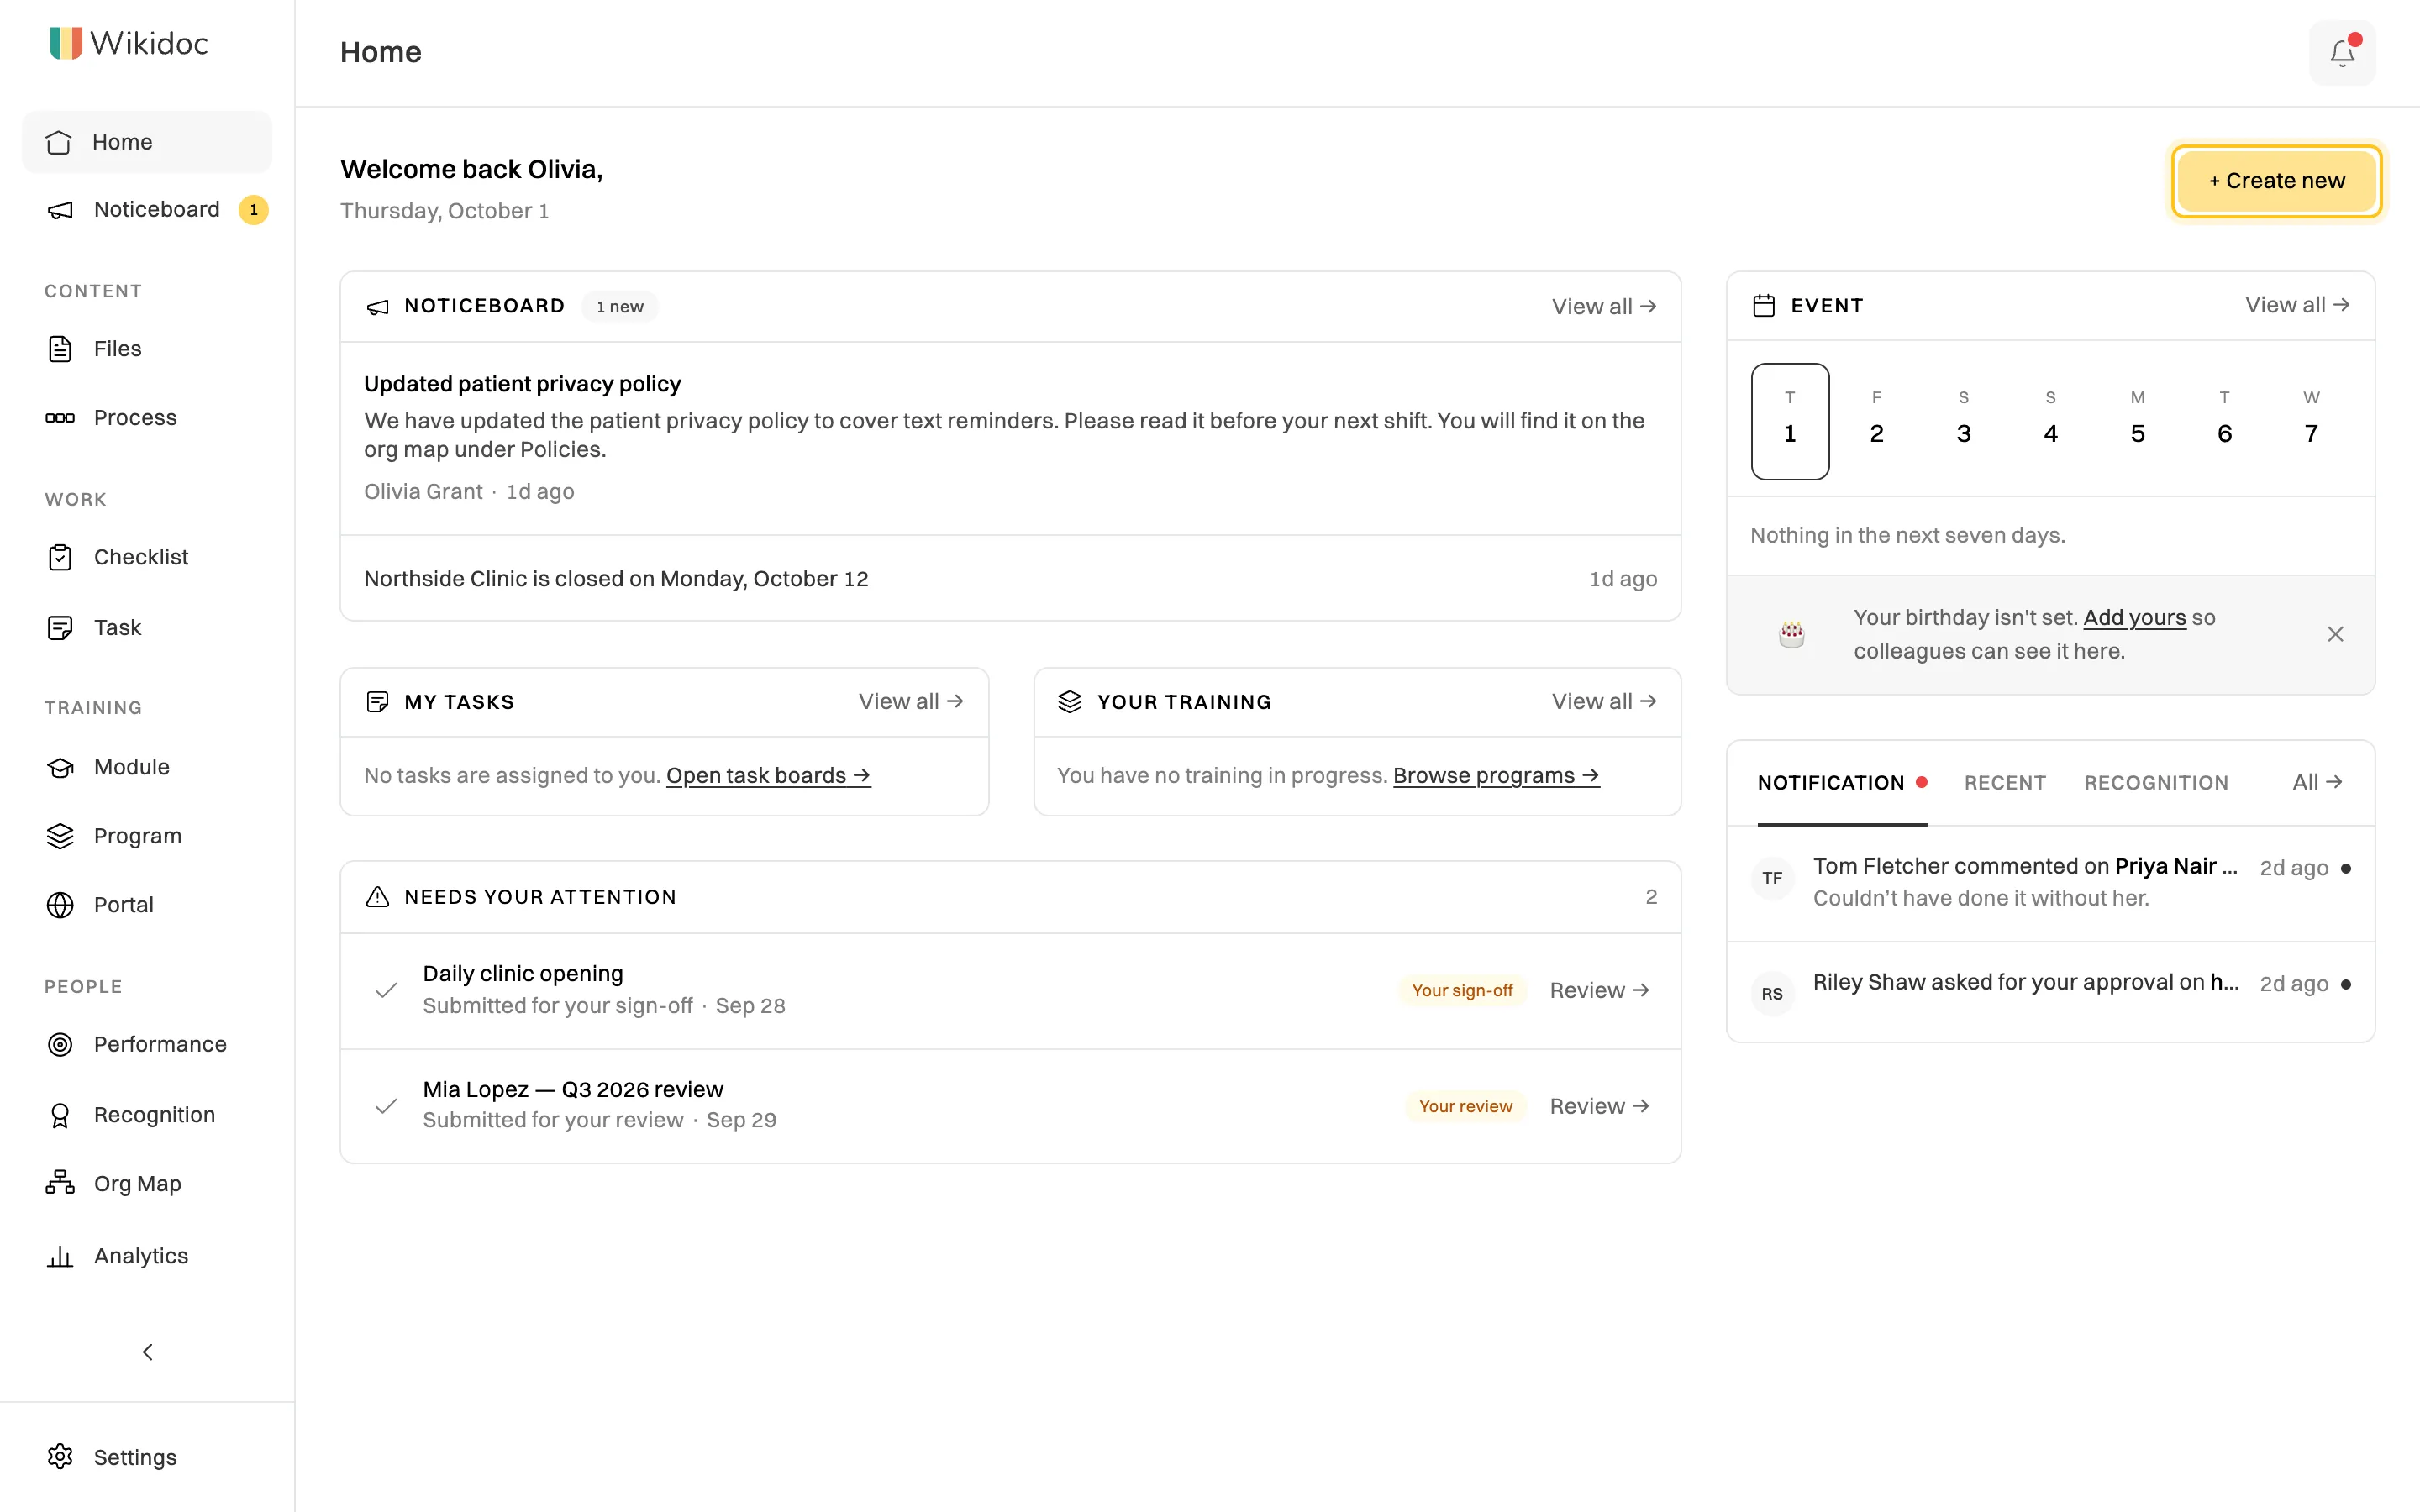Review the Daily clinic opening item
This screenshot has height=1512, width=2420.
1599,990
